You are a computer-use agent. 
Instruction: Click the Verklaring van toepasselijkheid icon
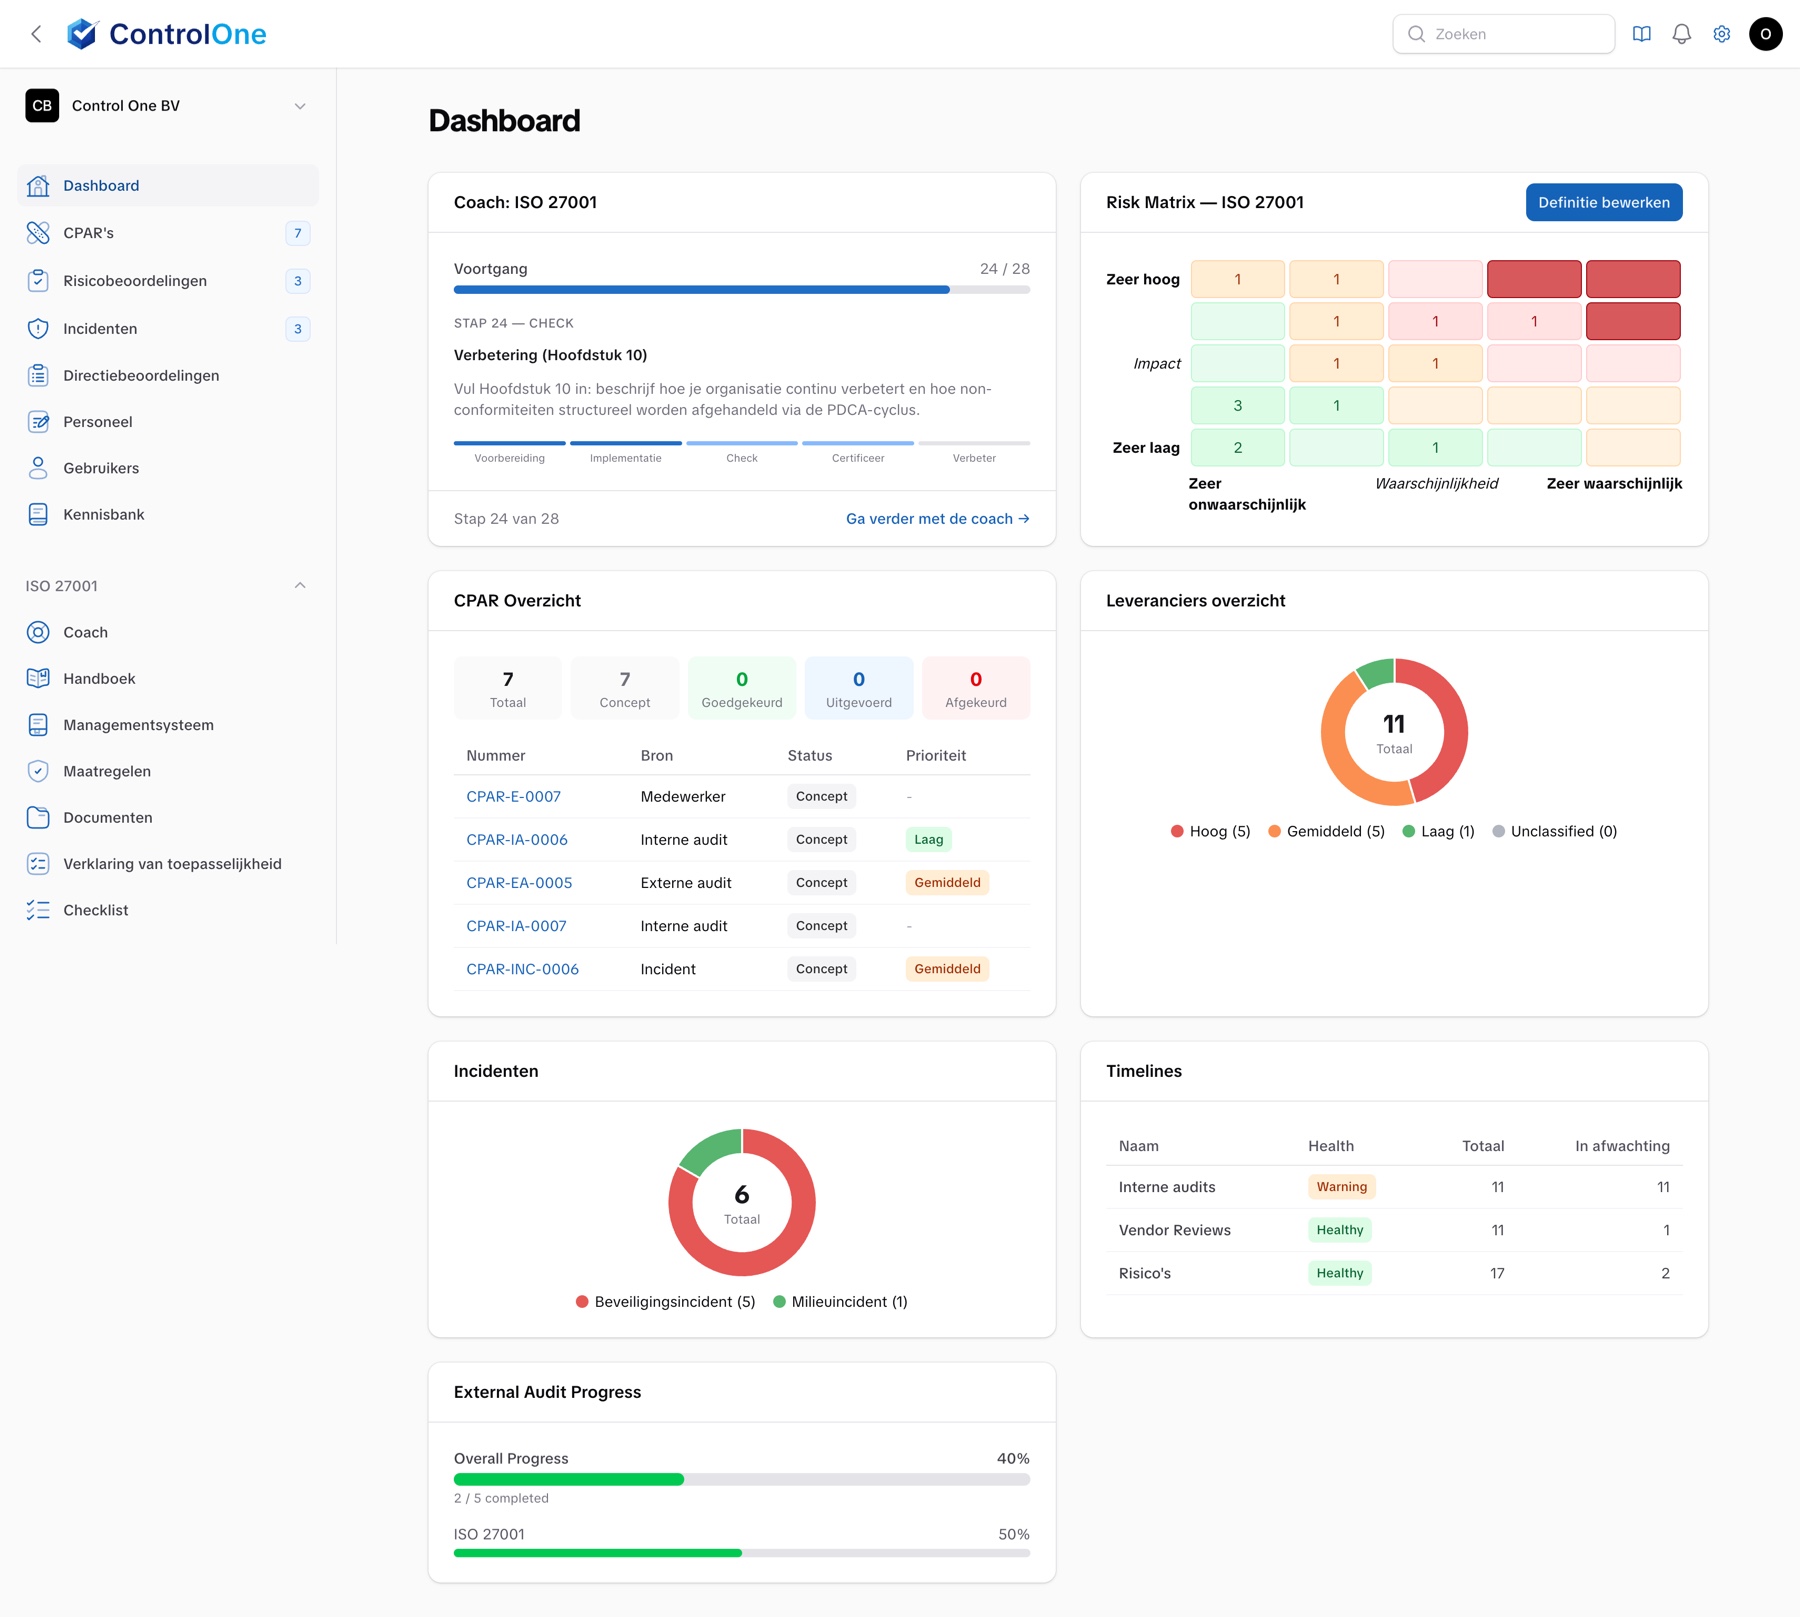tap(38, 864)
